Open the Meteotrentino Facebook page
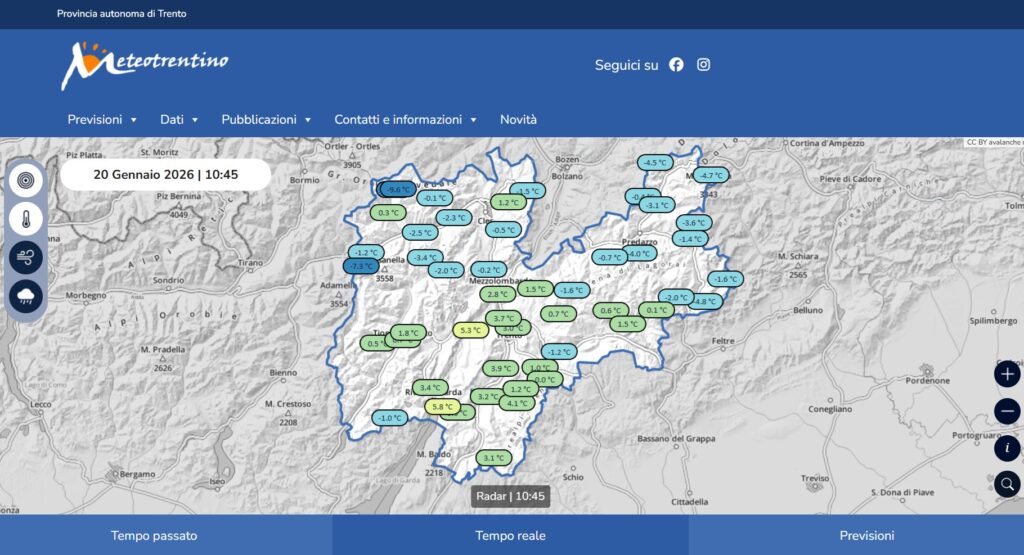This screenshot has width=1024, height=555. coord(676,65)
